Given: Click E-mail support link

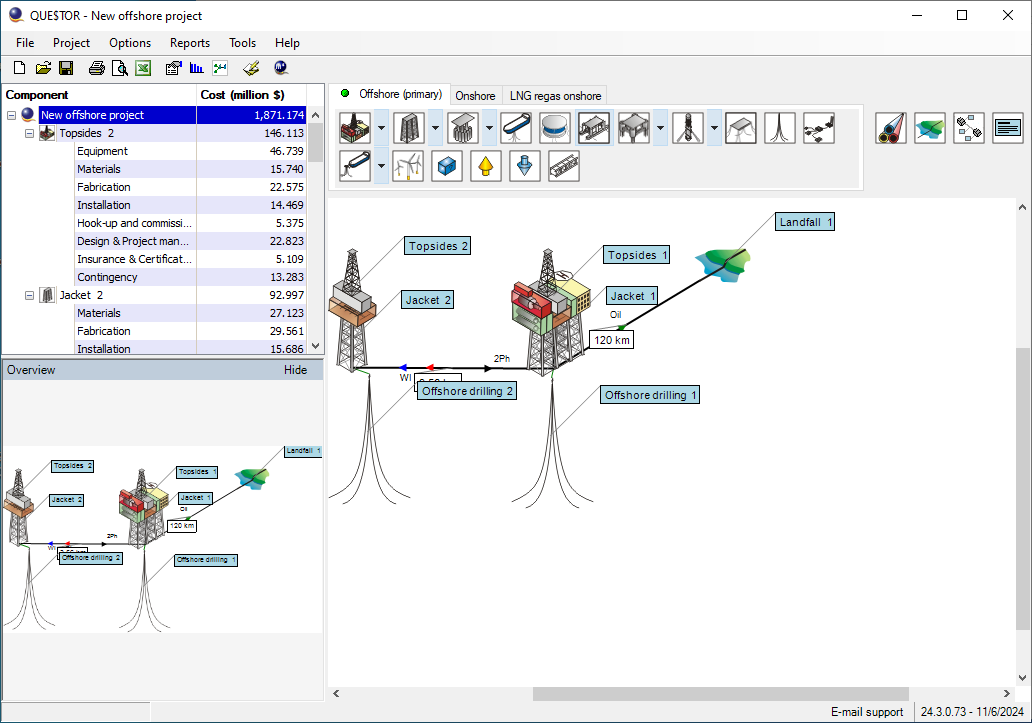Looking at the screenshot, I should click(867, 712).
